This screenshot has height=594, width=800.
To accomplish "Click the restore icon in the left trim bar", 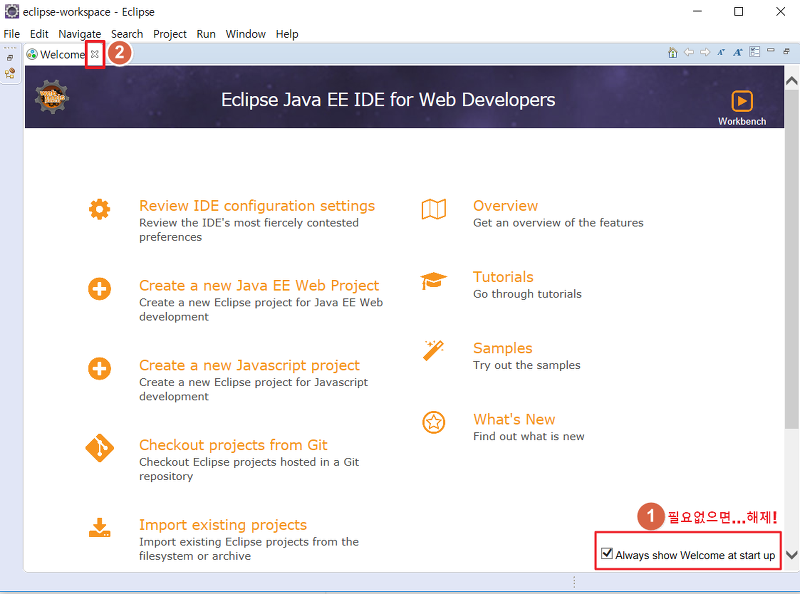I will (10, 58).
